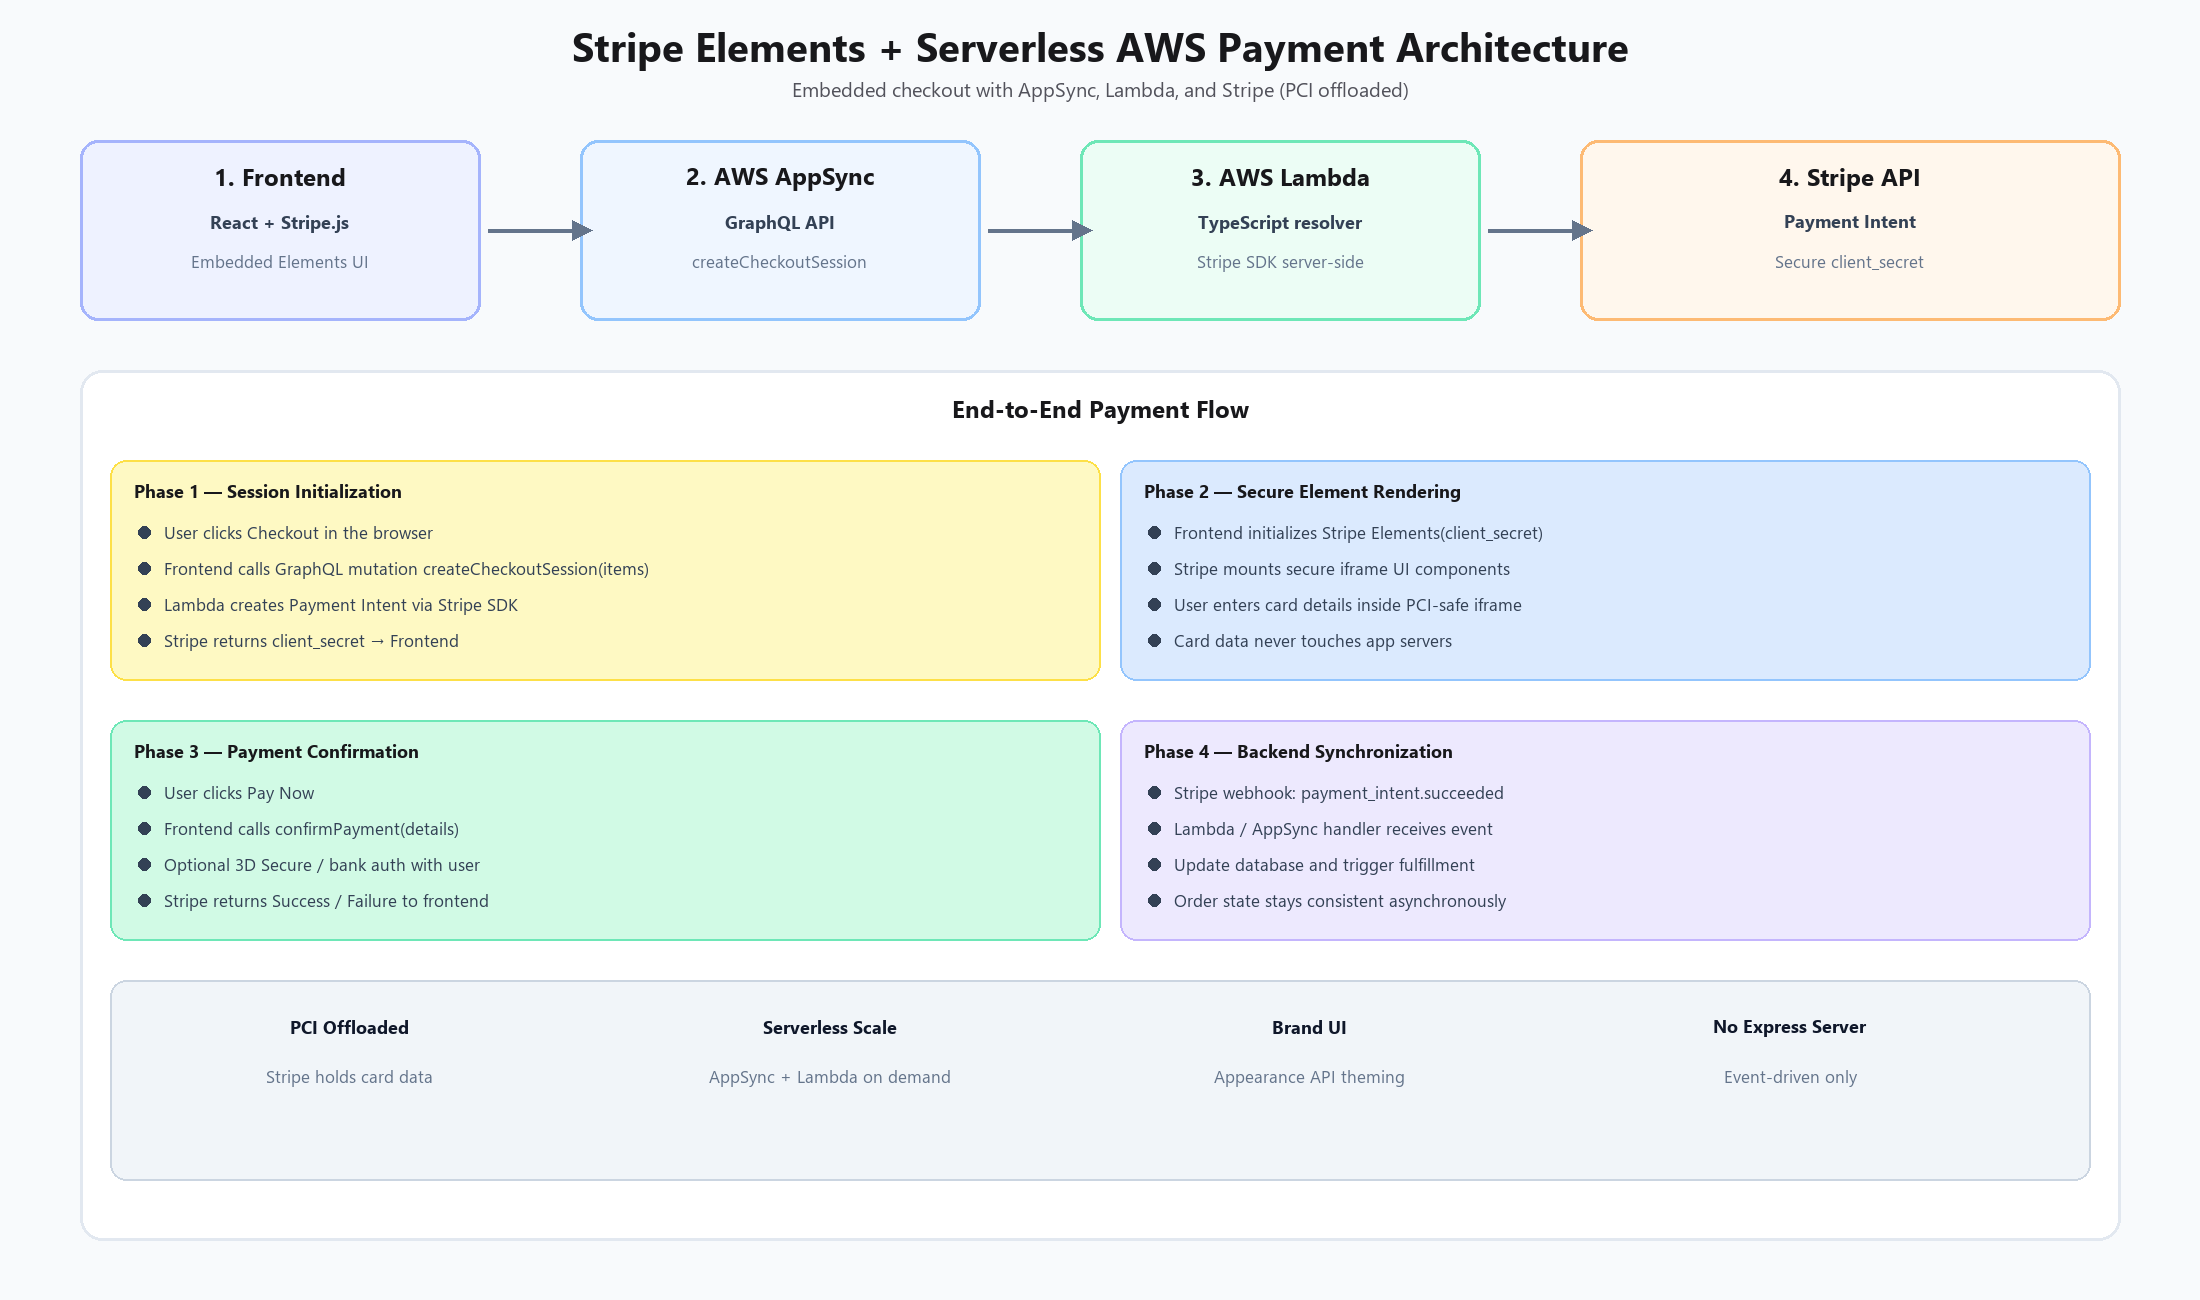Select 'Stripe holds card data' text
Image resolution: width=2200 pixels, height=1300 pixels.
[349, 1077]
